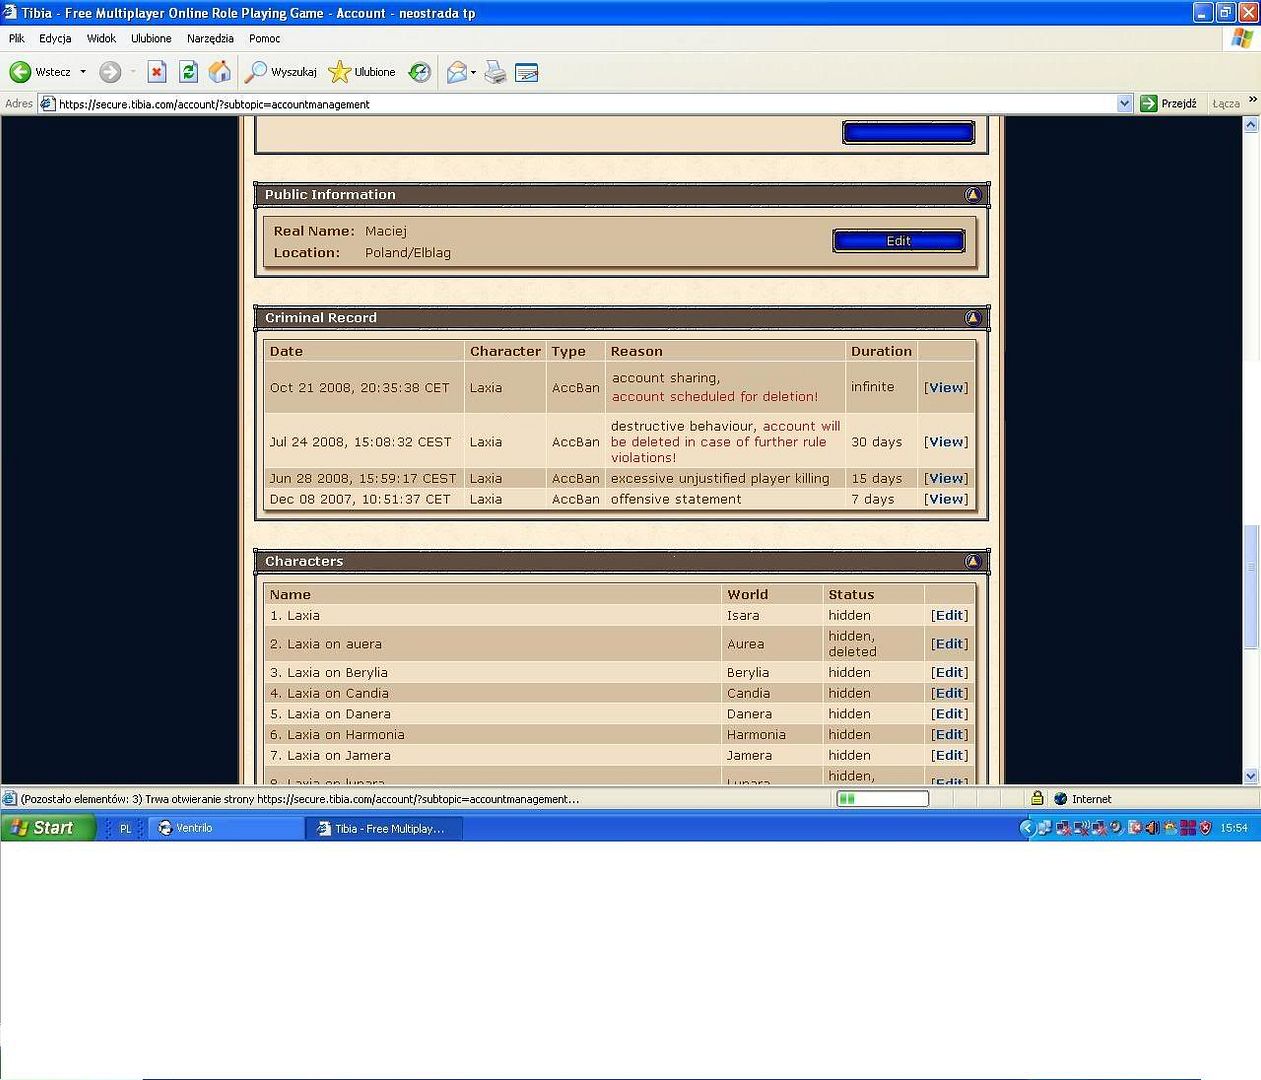Collapse the Public Information section
The width and height of the screenshot is (1261, 1080).
(x=973, y=195)
